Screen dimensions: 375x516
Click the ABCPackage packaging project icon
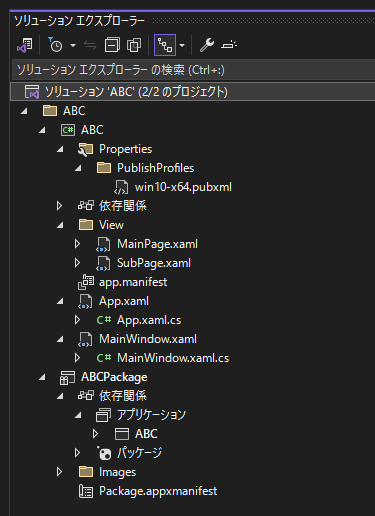pos(67,378)
